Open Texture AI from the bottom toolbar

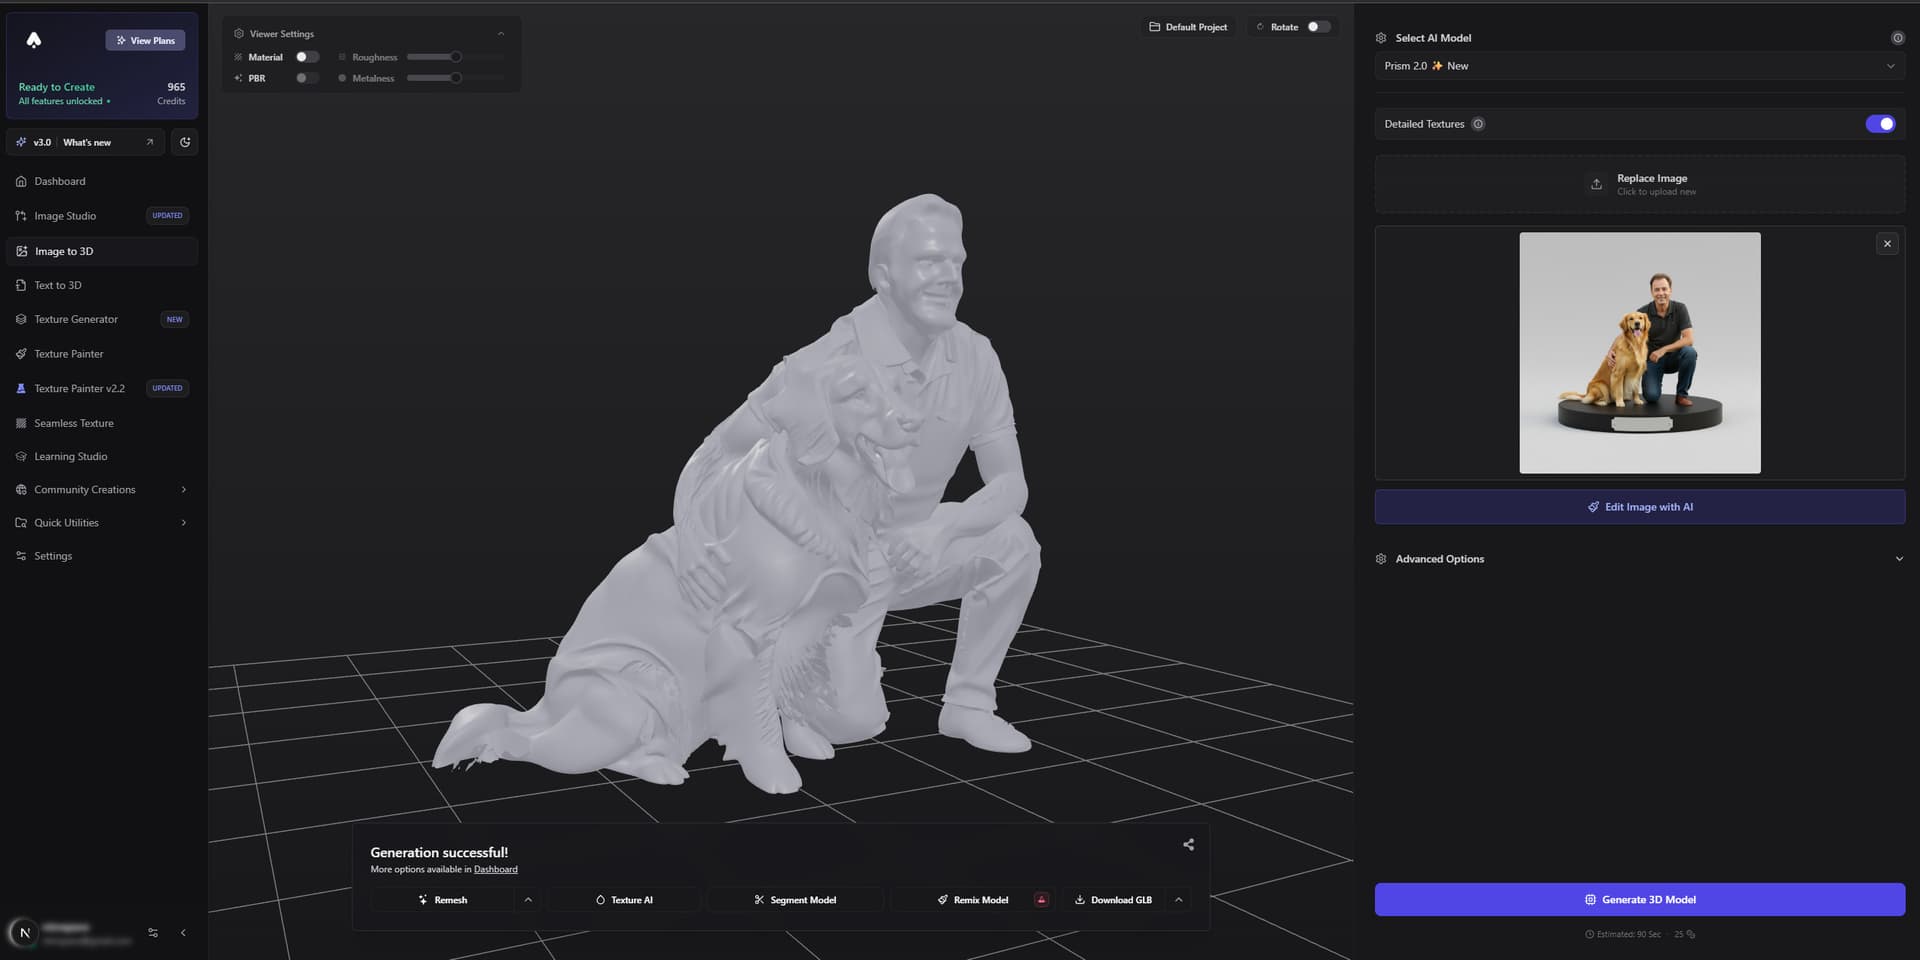pos(623,899)
